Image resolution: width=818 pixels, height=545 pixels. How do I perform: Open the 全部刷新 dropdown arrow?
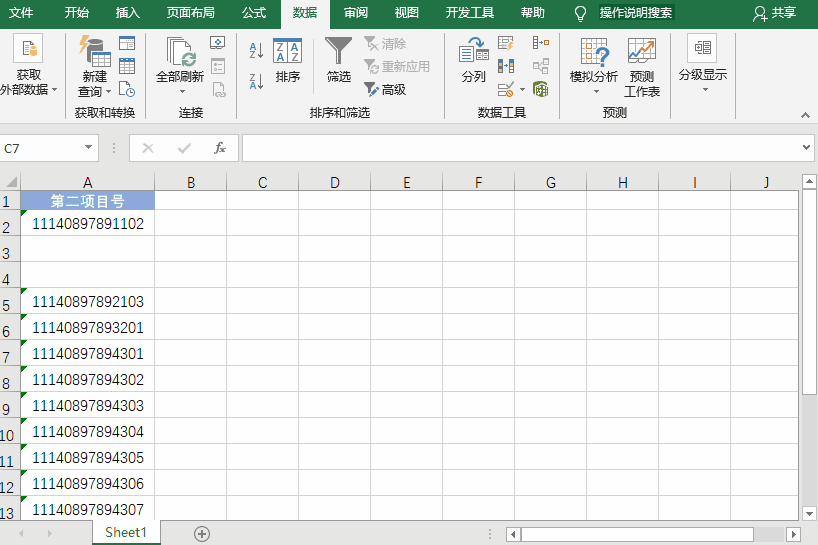click(x=182, y=92)
